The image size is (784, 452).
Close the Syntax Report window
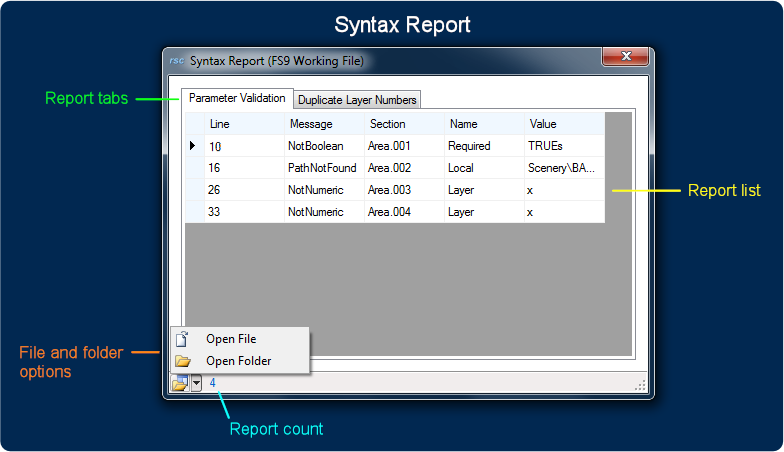point(626,56)
